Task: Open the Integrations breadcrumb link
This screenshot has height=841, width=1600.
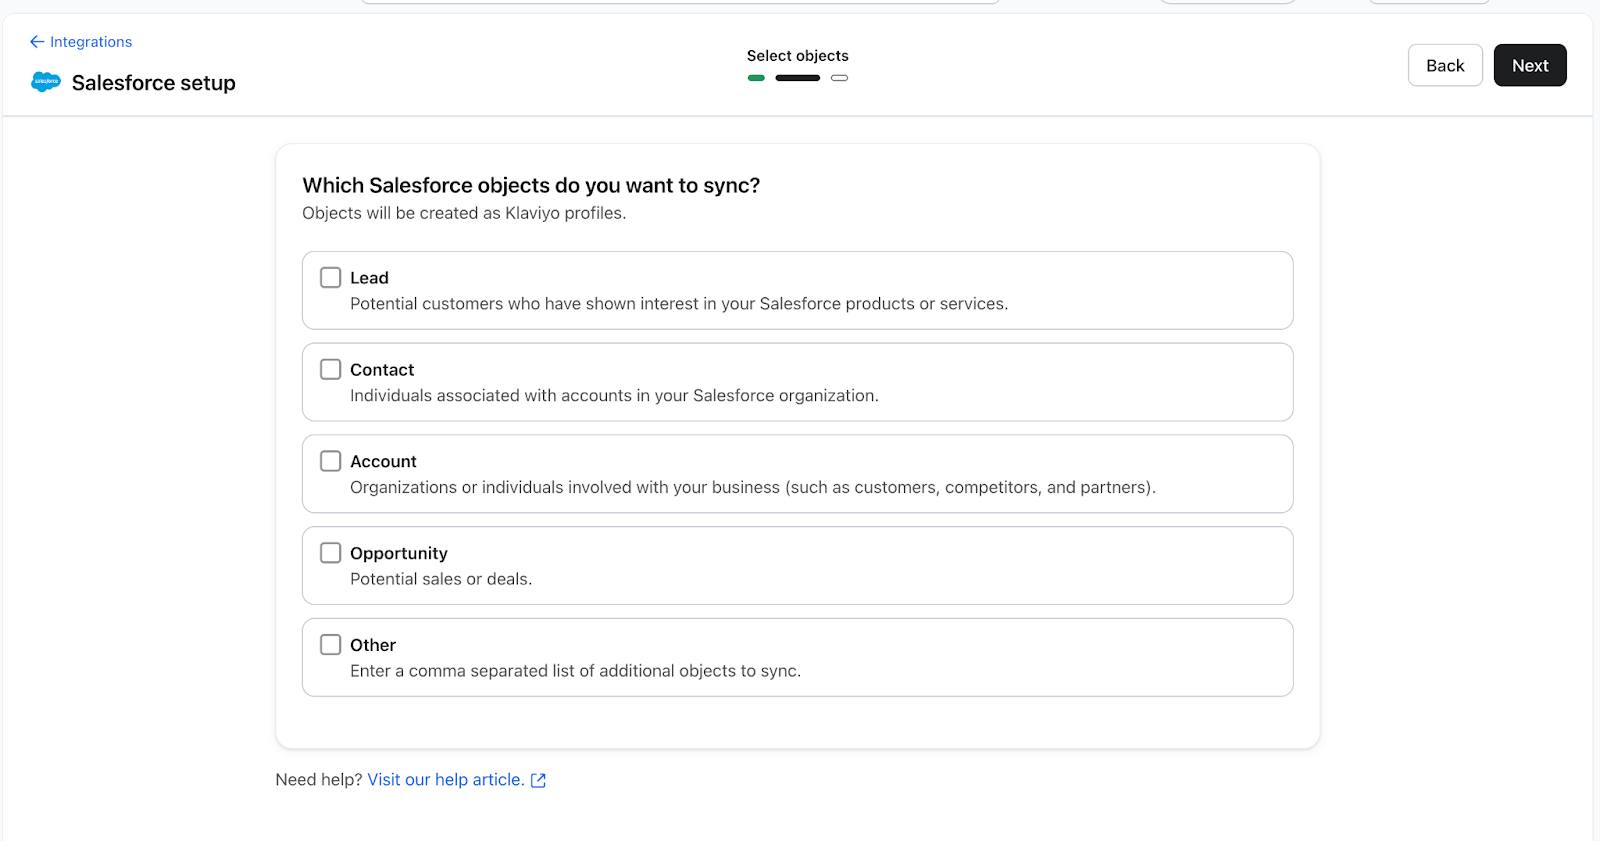Action: point(91,42)
